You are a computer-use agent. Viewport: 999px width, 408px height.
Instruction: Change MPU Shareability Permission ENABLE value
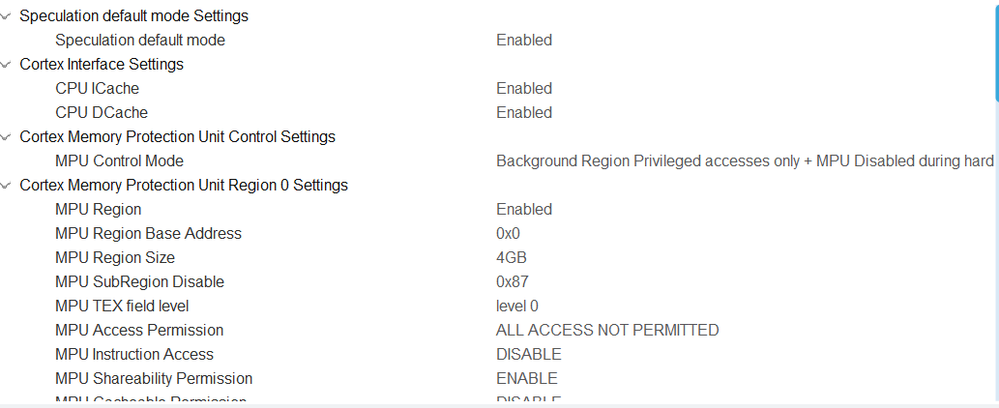click(x=526, y=378)
